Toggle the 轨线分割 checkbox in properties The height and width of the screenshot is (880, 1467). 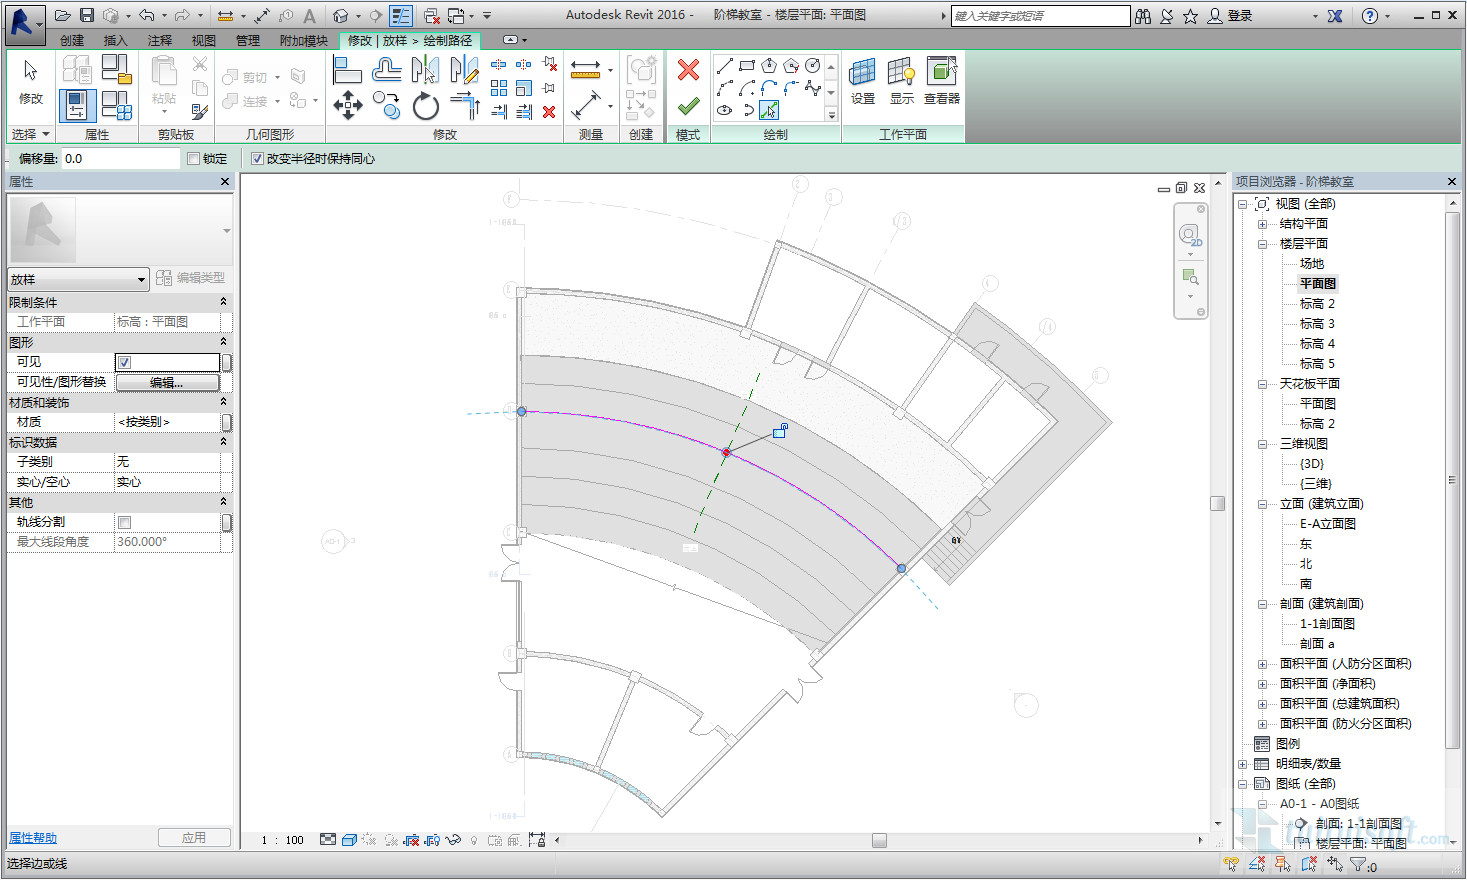pyautogui.click(x=125, y=522)
